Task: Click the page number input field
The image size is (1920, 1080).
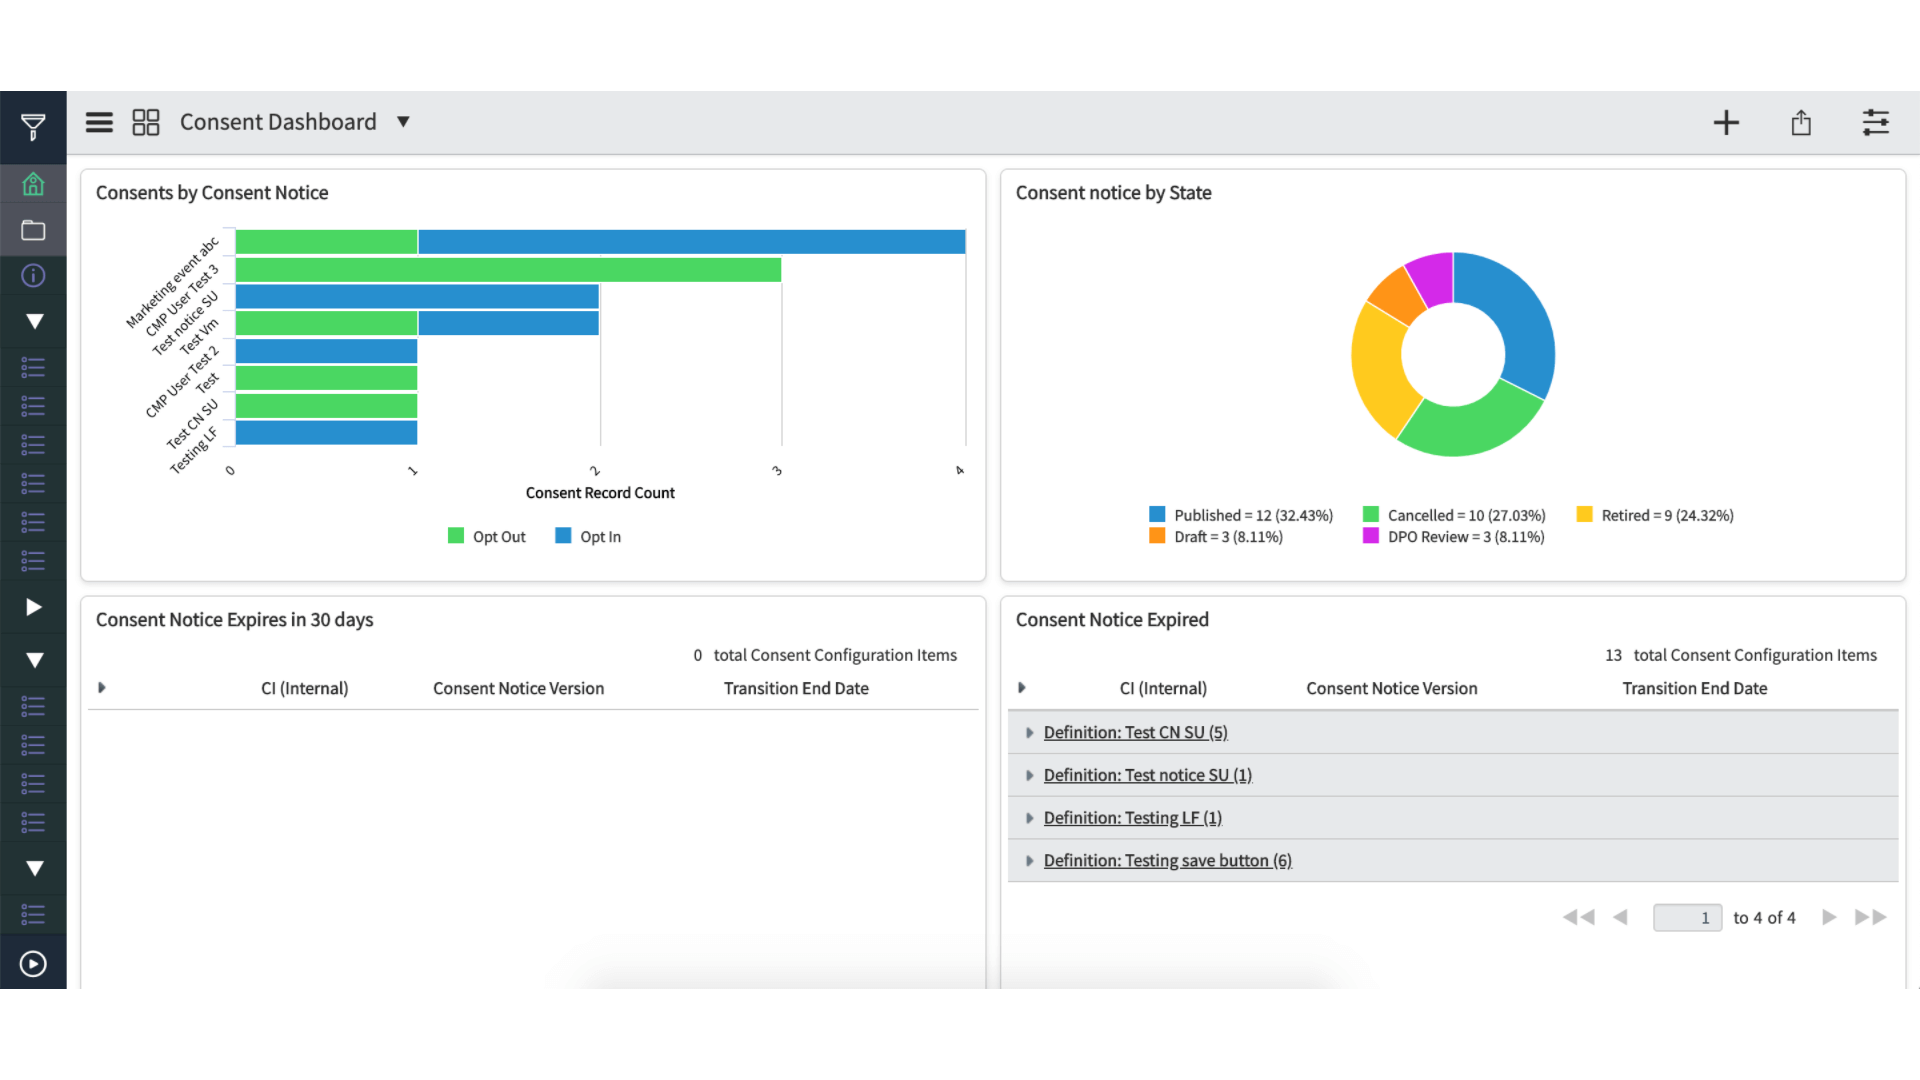Action: coord(1687,917)
